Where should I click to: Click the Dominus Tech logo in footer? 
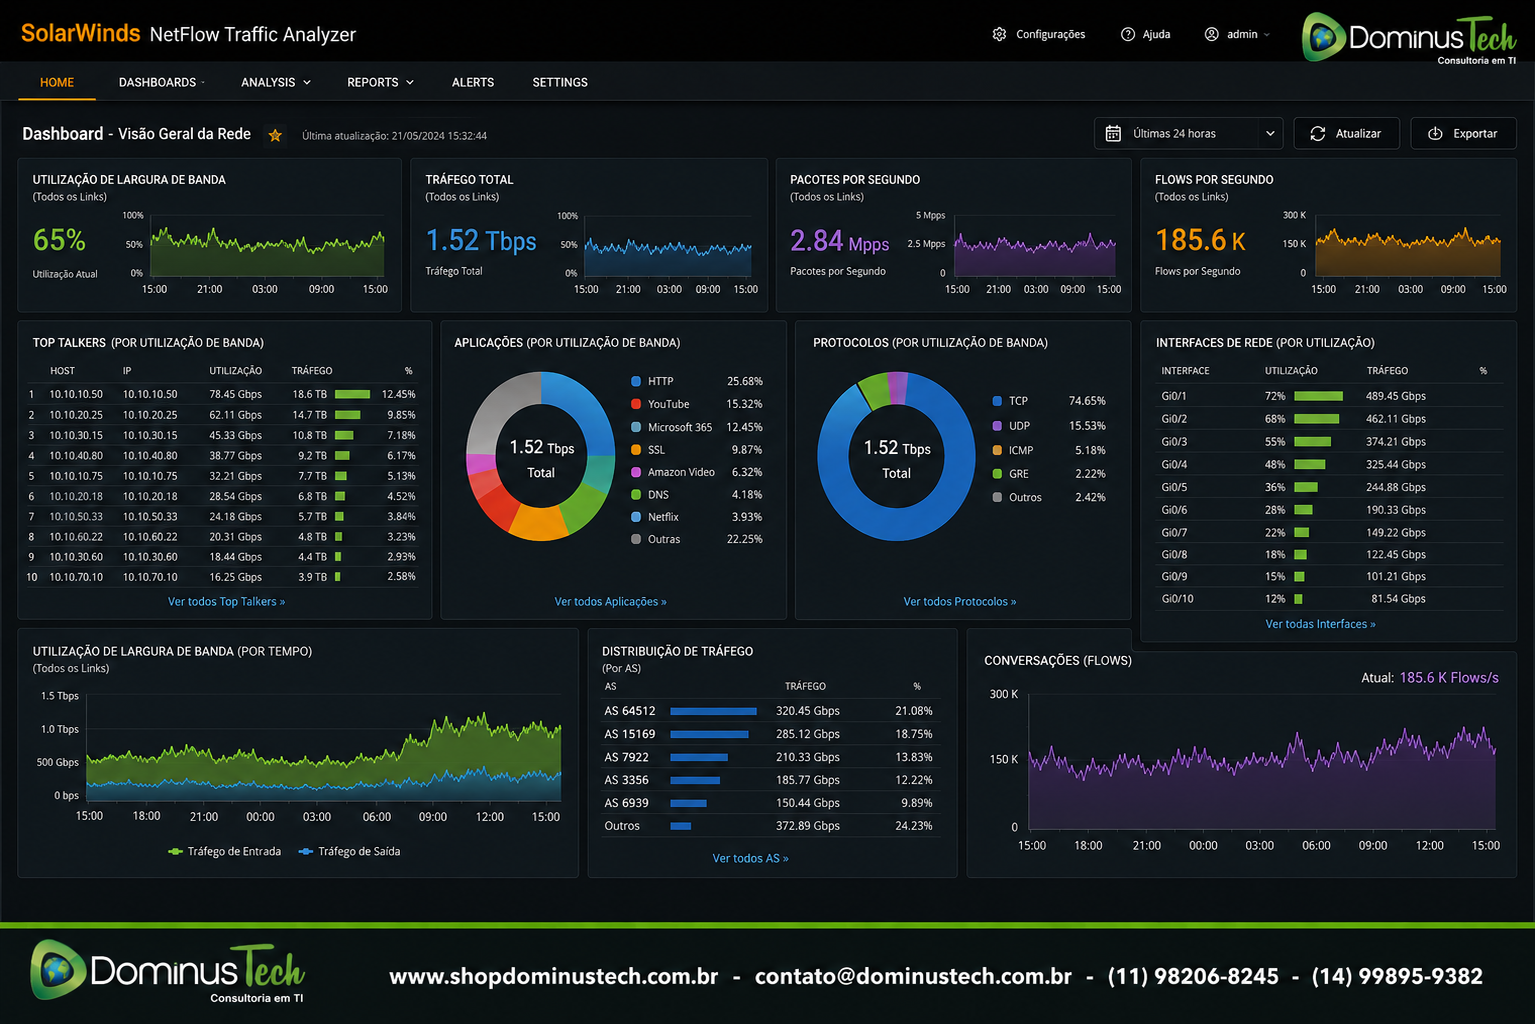(167, 971)
